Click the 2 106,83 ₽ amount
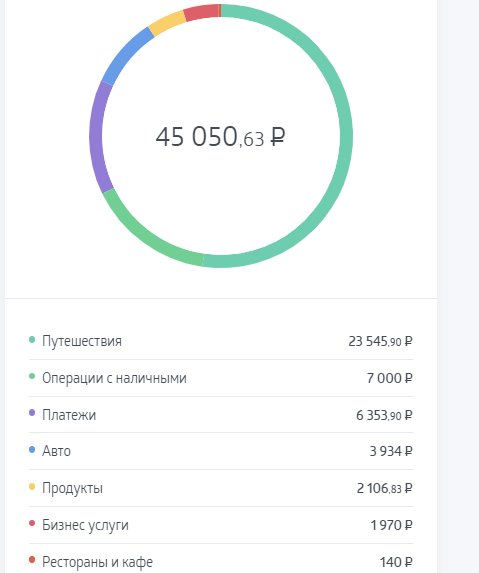Viewport: 479px width, 573px height. coord(385,488)
